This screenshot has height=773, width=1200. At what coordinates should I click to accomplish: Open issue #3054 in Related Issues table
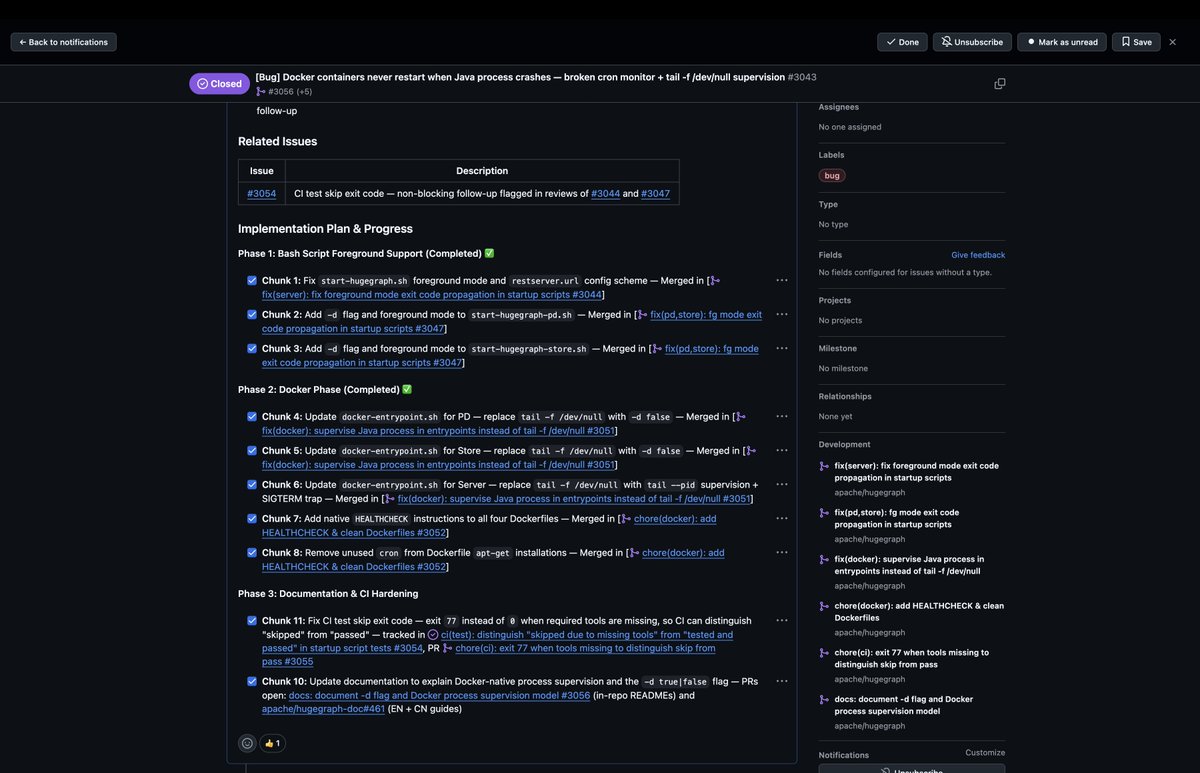tap(262, 193)
